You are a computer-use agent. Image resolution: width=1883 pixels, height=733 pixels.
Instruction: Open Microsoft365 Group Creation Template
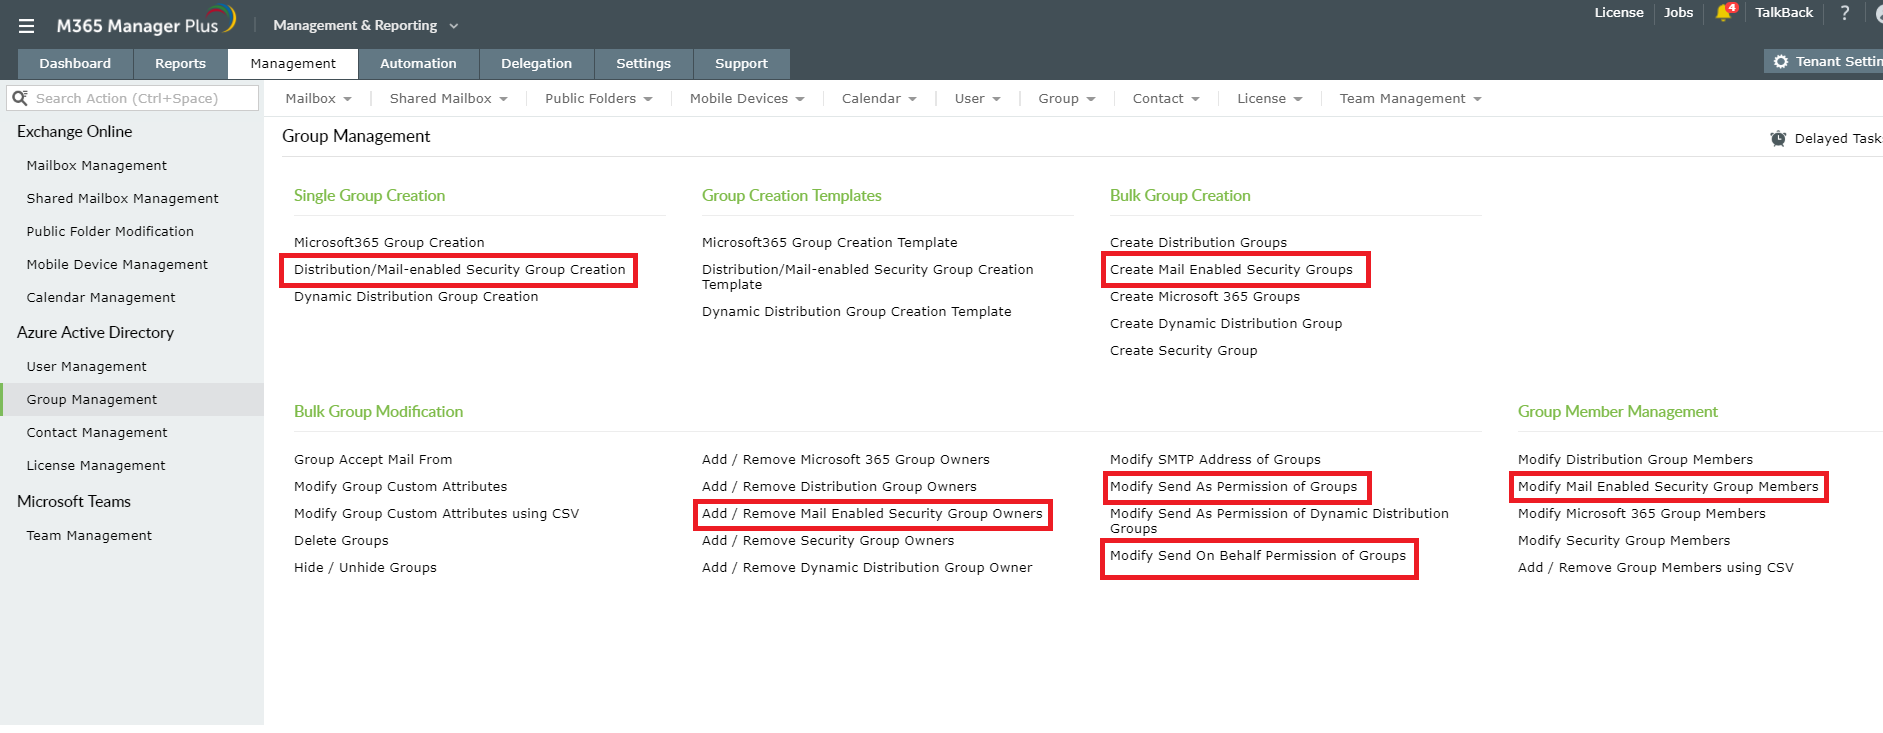click(x=830, y=242)
